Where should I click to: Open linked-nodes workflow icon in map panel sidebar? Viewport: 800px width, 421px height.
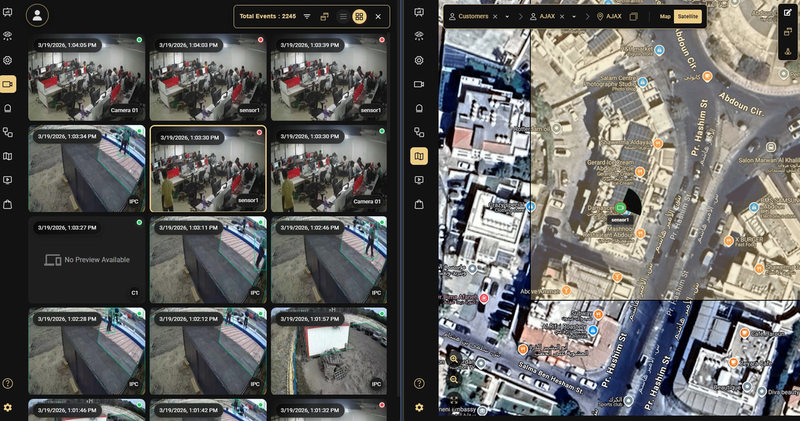click(x=419, y=132)
